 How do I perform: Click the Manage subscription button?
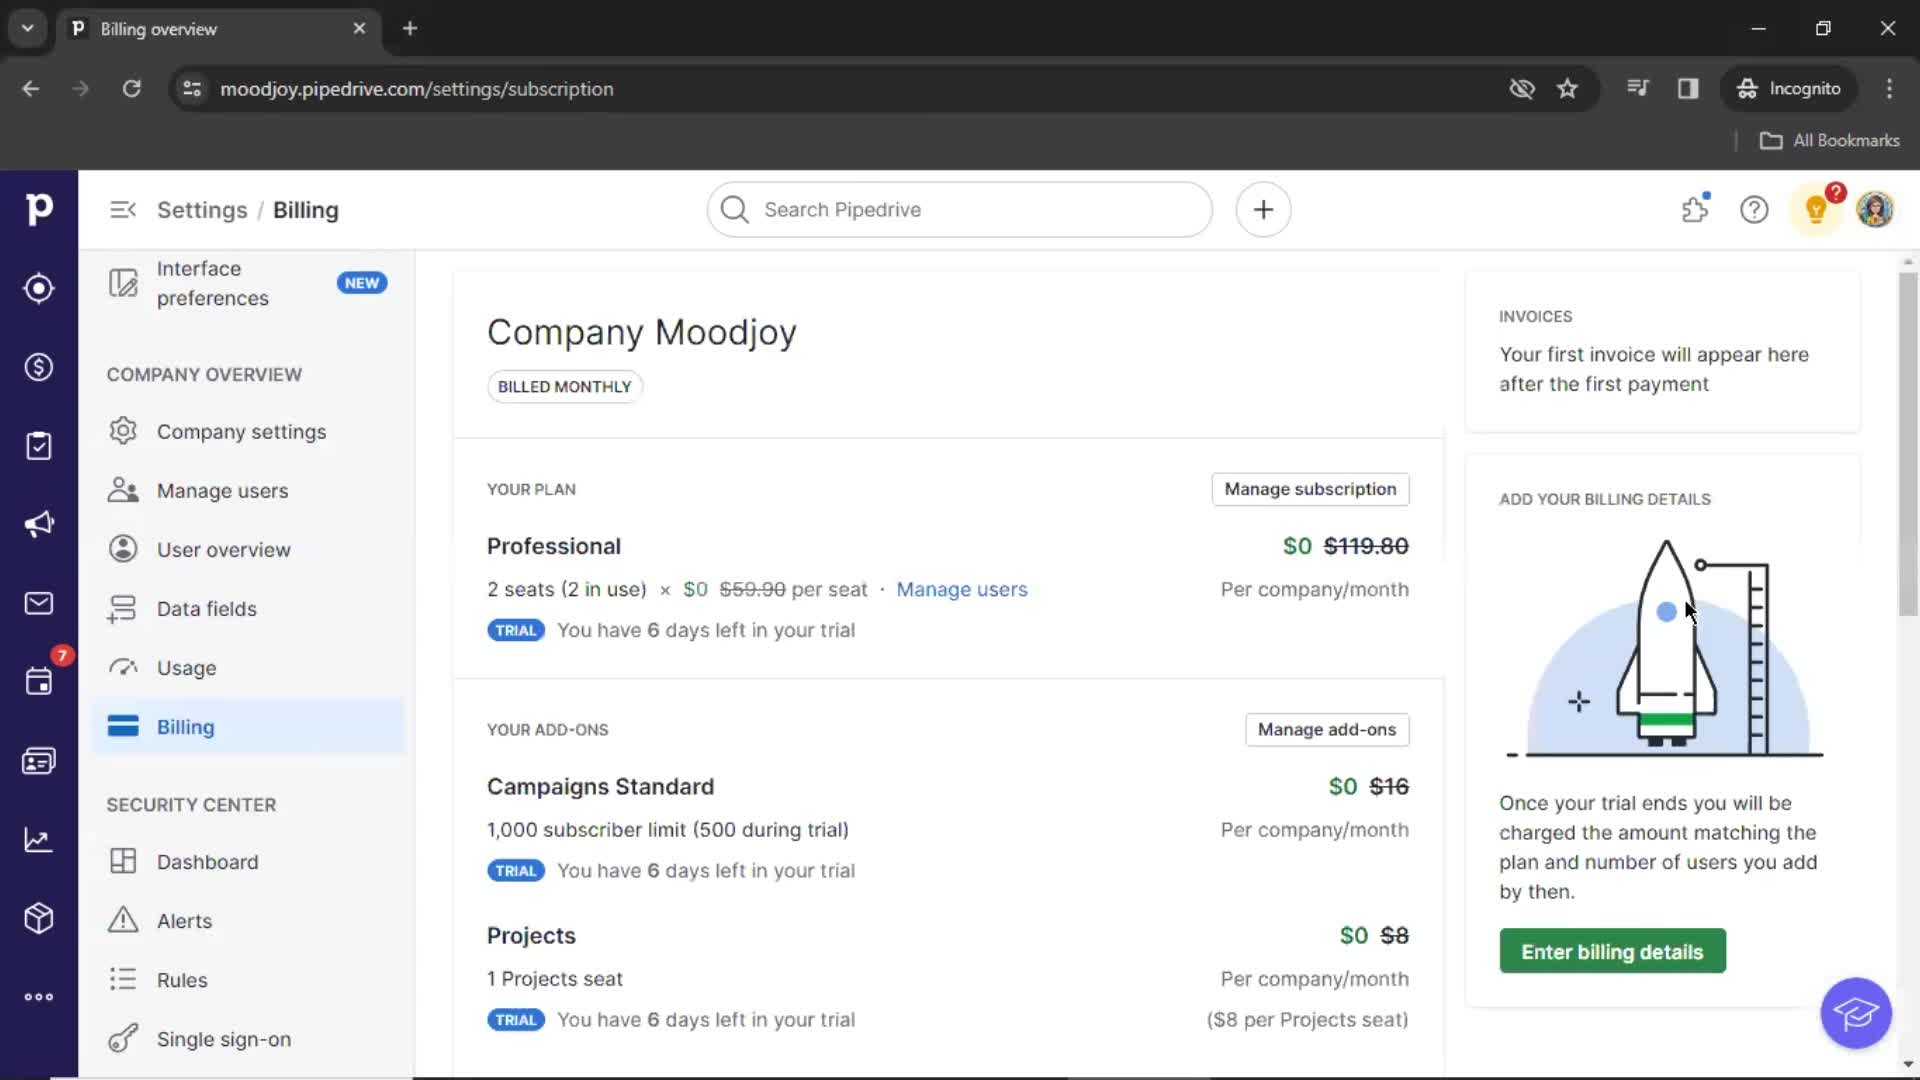(x=1310, y=489)
